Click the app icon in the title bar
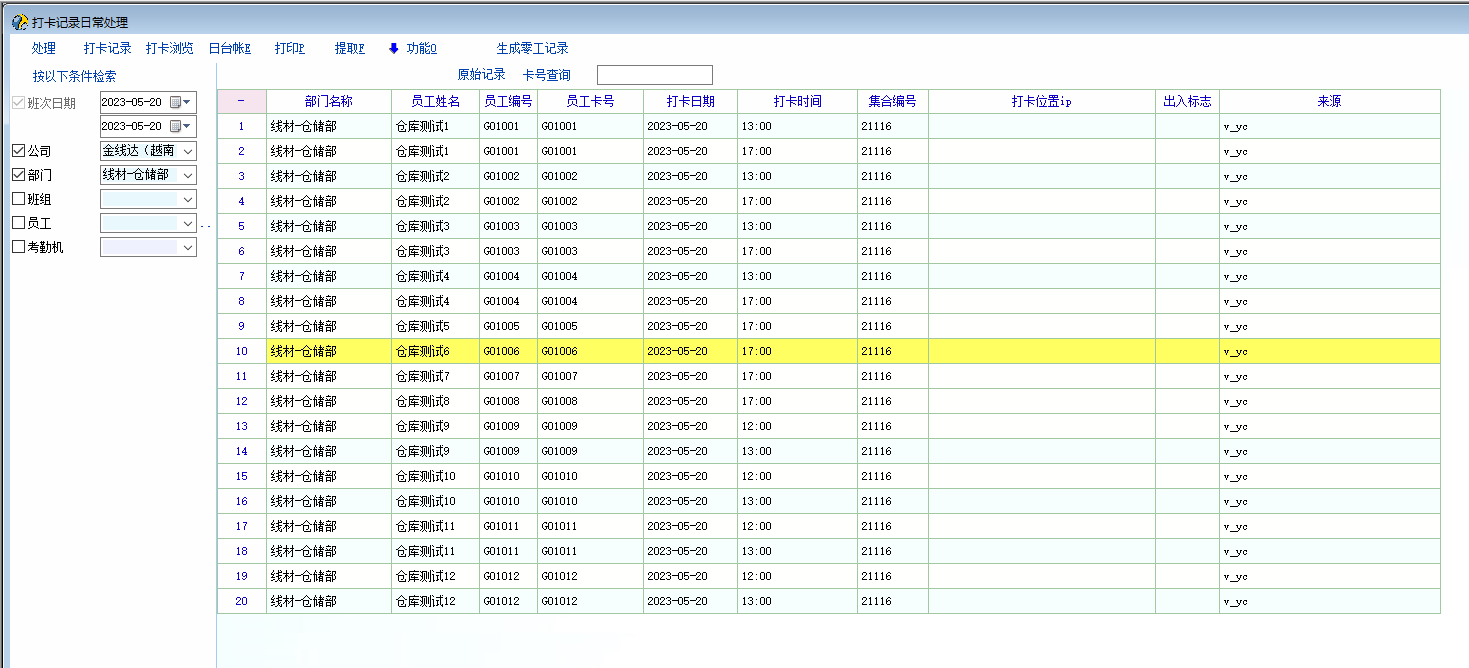This screenshot has height=668, width=1469. 19,22
